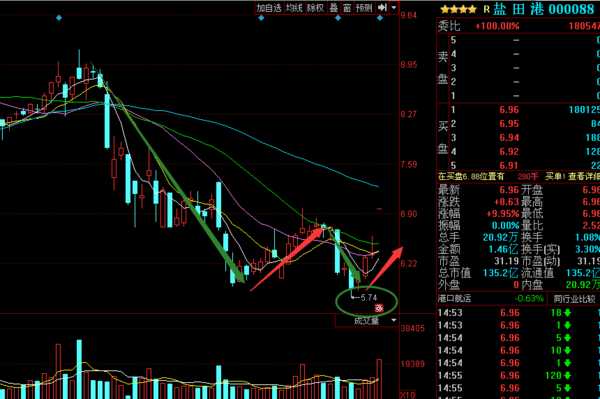Toggle 除权 ex-rights adjustment

click(315, 8)
